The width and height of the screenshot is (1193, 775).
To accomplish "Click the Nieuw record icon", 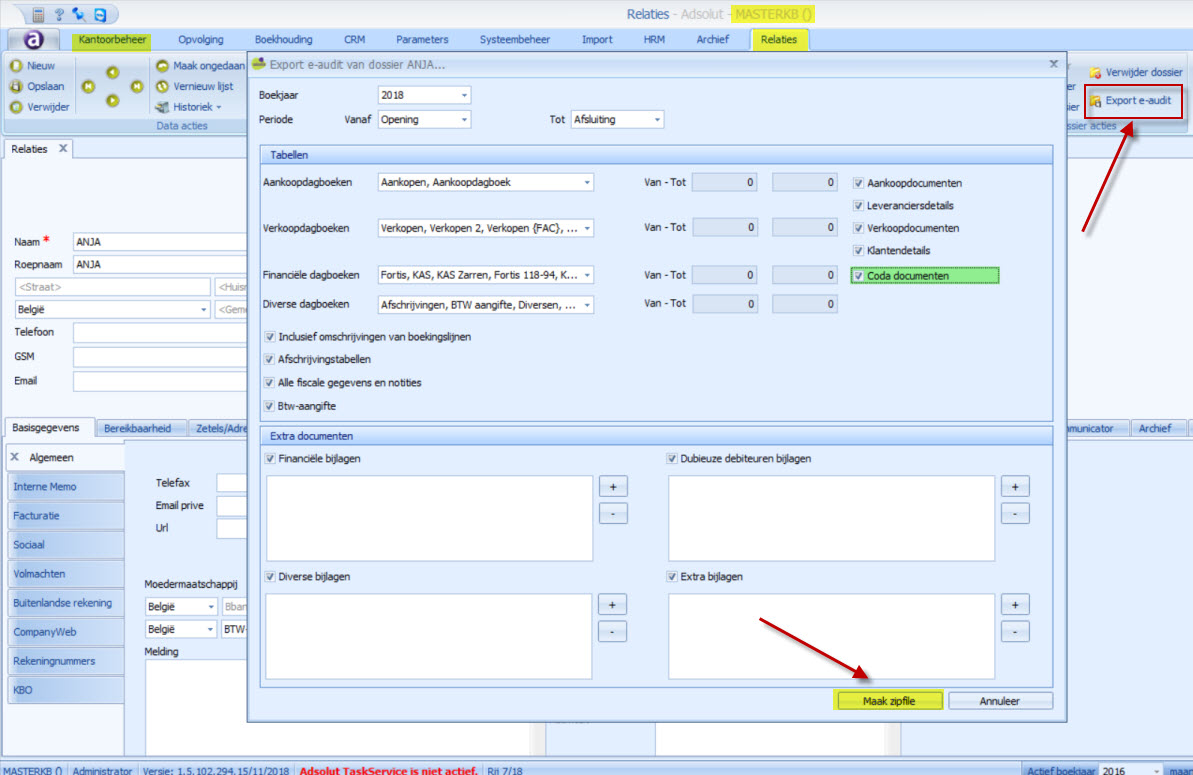I will (16, 65).
